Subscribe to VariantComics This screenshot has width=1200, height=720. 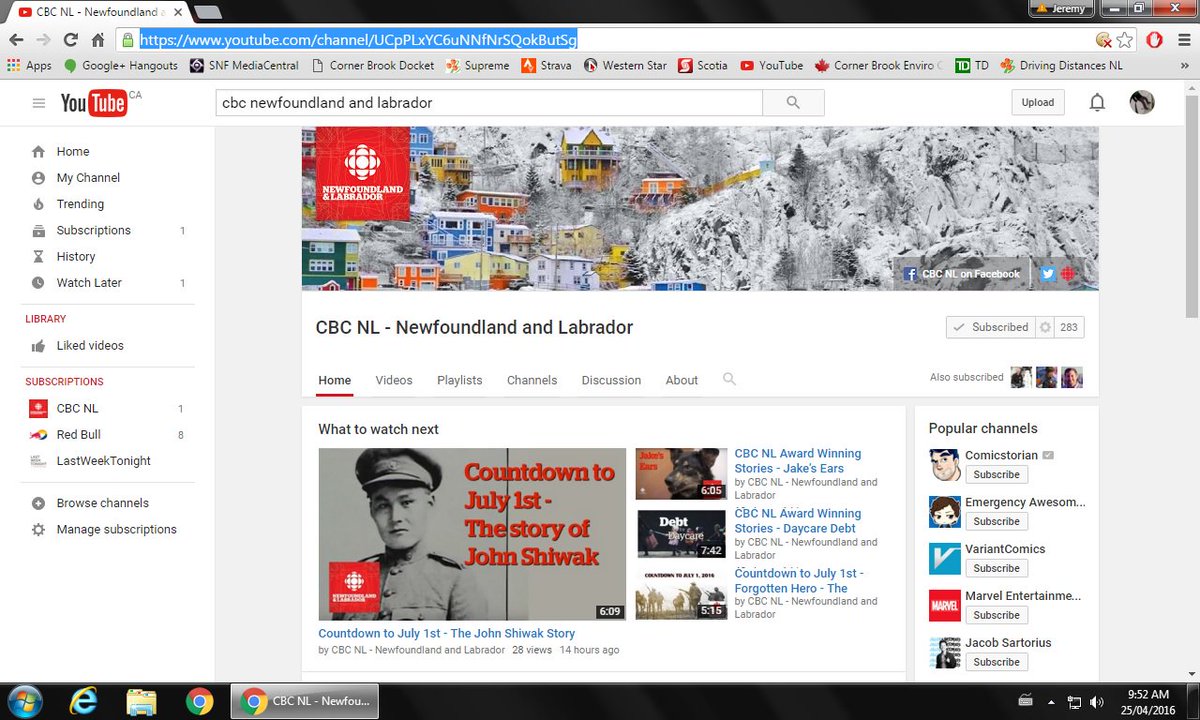(996, 568)
